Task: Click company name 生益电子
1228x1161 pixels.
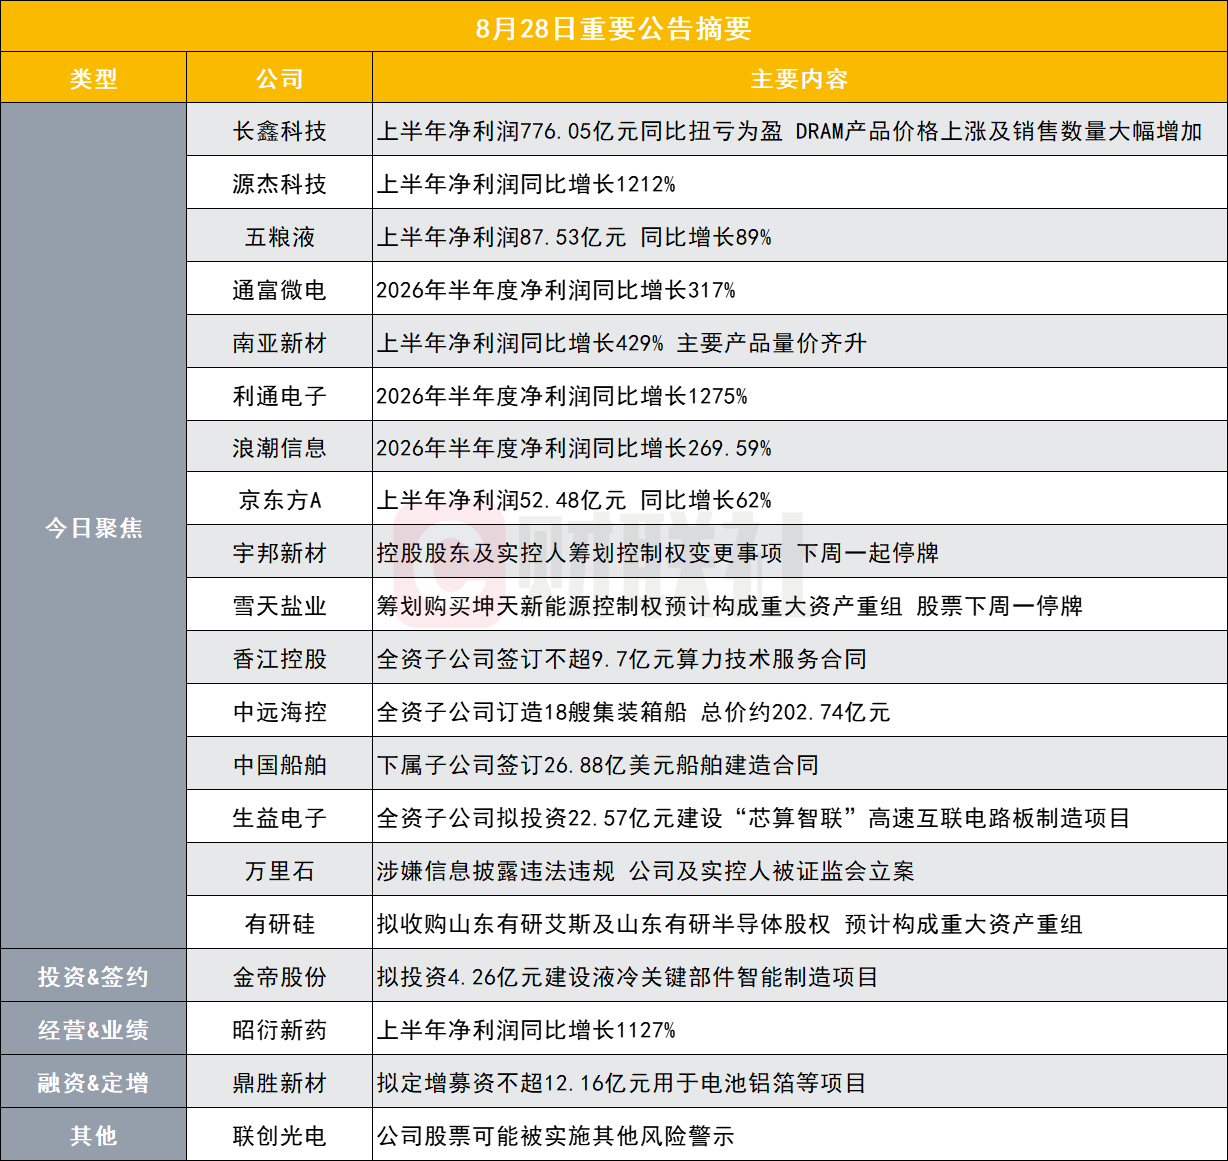Action: (x=280, y=818)
